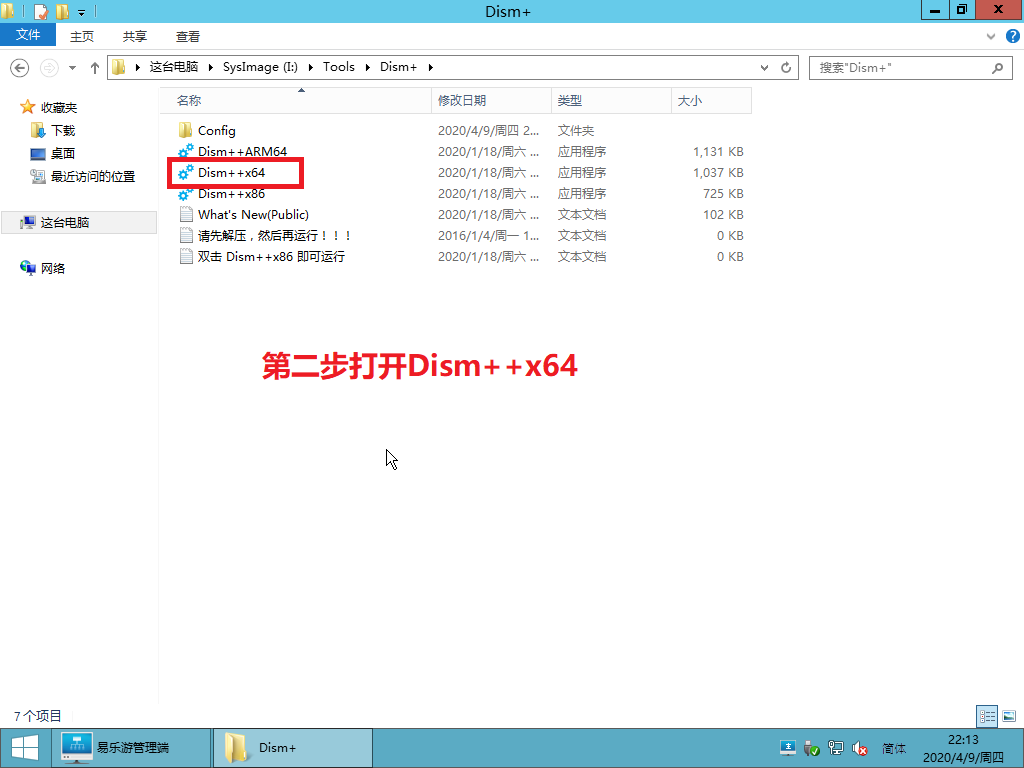
Task: Open the 文件 menu tab
Action: point(28,35)
